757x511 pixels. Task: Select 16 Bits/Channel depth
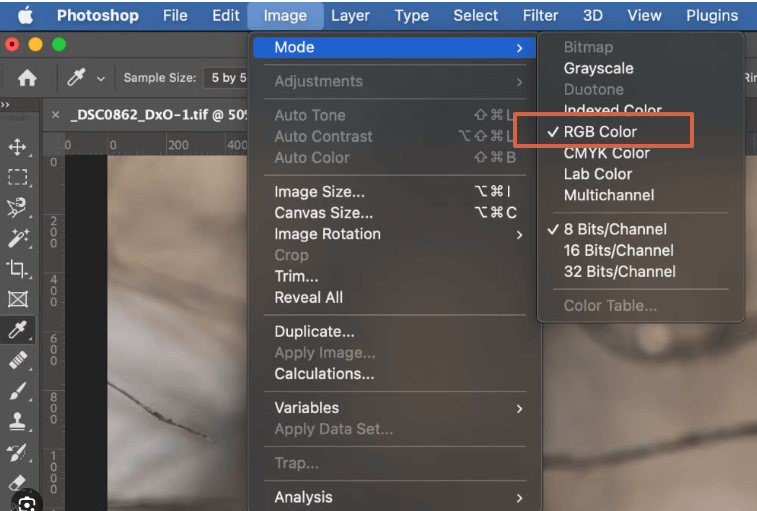618,250
